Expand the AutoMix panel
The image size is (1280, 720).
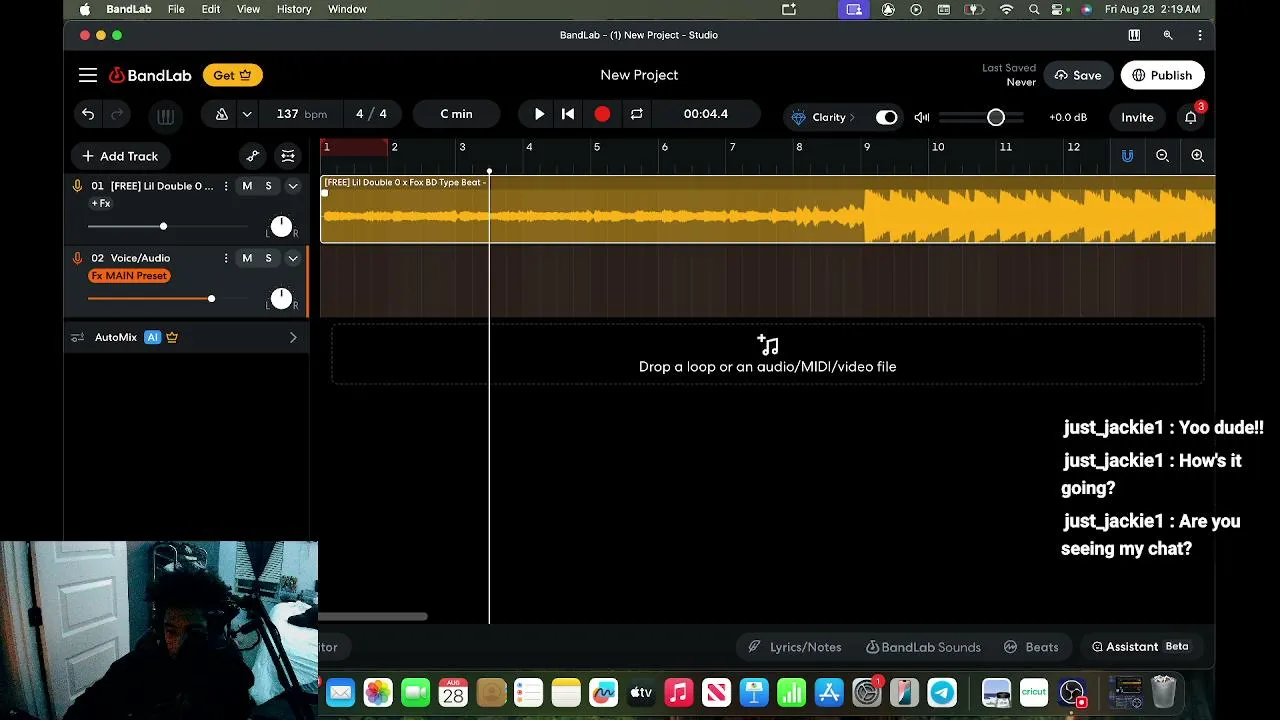coord(293,338)
